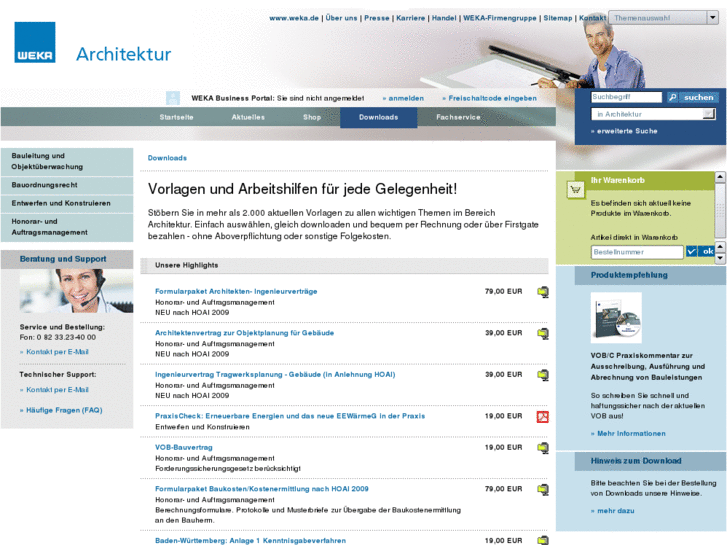Open Sitemap link
Image resolution: width=727 pixels, height=545 pixels.
(558, 18)
